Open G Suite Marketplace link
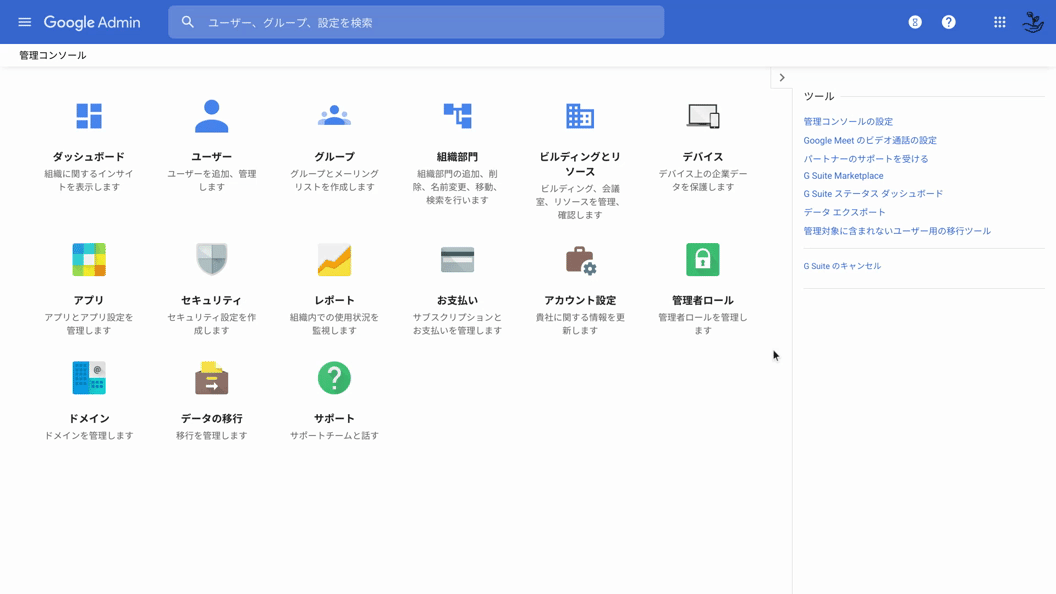Screen dimensions: 1056x594 (843, 176)
